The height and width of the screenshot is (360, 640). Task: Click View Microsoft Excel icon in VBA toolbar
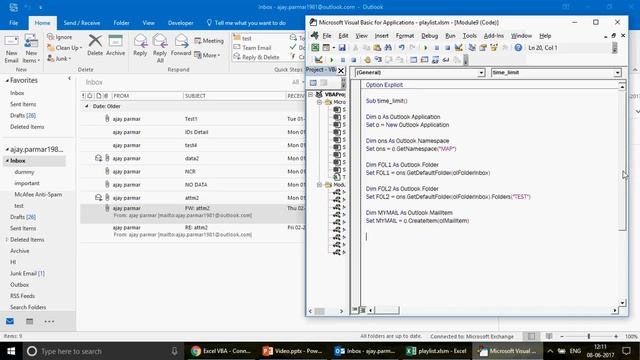pos(315,48)
